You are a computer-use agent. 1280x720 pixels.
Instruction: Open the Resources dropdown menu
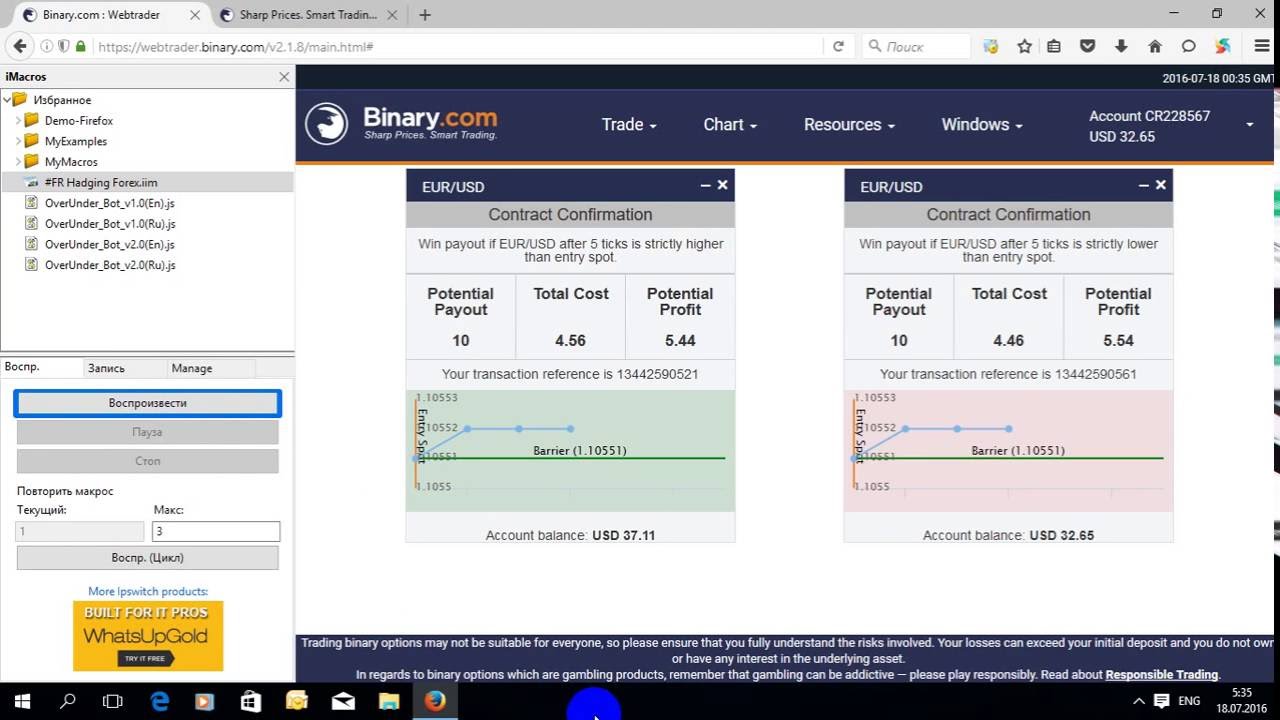(849, 124)
